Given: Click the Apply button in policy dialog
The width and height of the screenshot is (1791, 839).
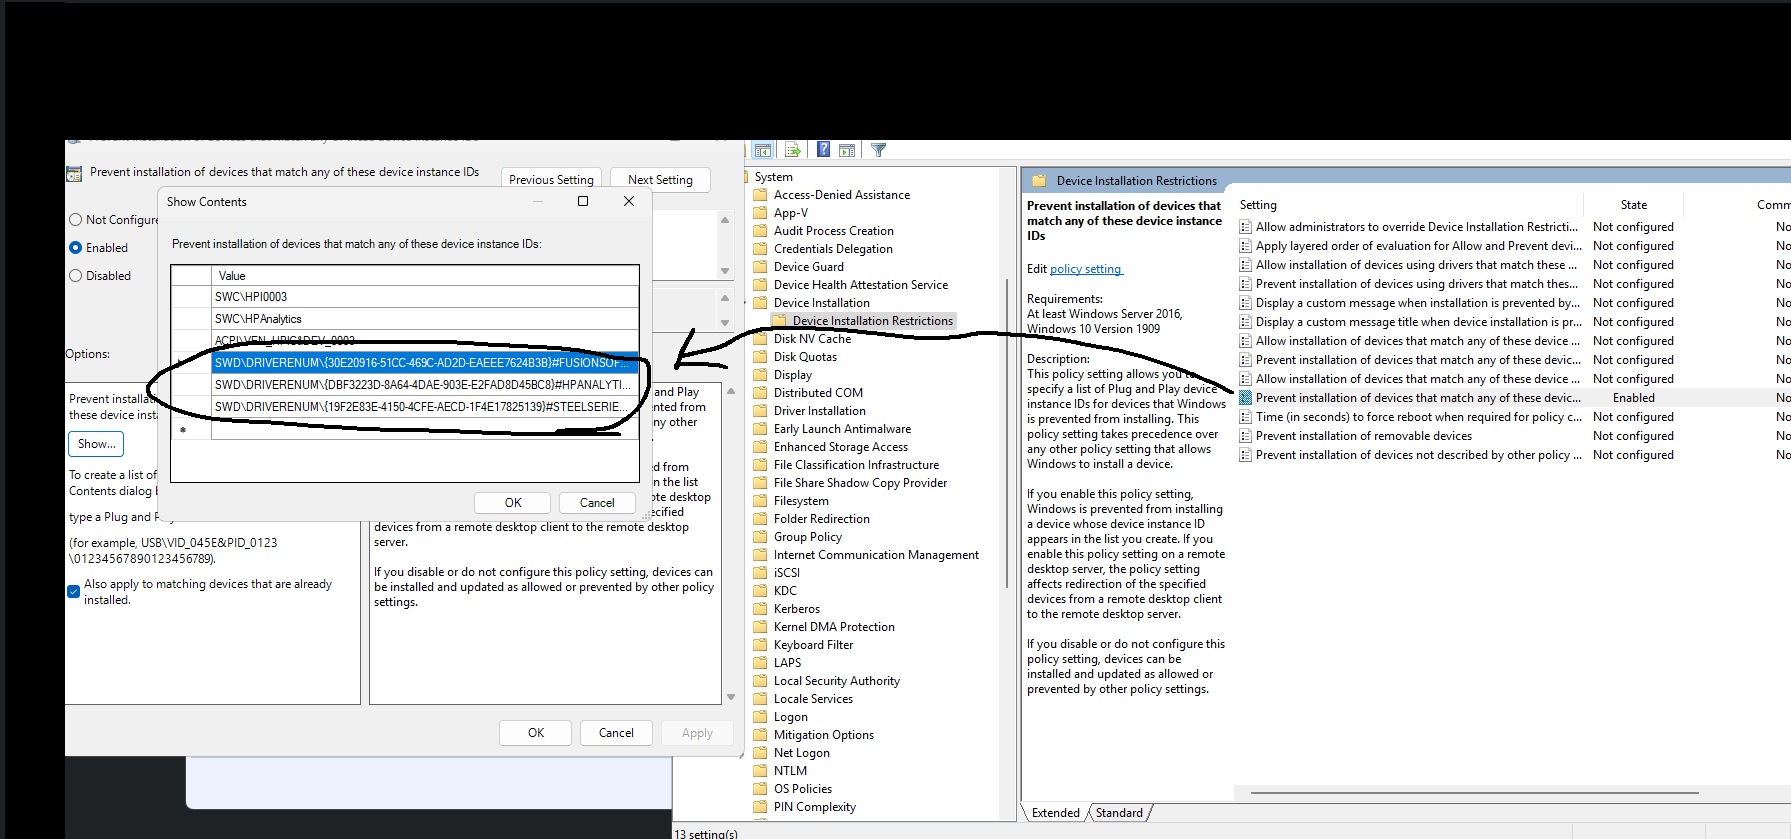Looking at the screenshot, I should 697,733.
